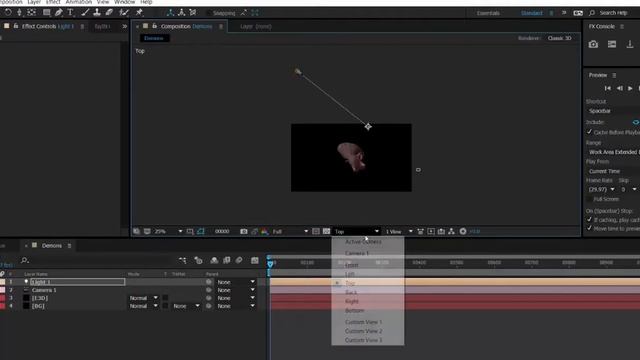This screenshot has width=640, height=360.
Task: Toggle lock on Effect Controls panel
Action: [16, 26]
